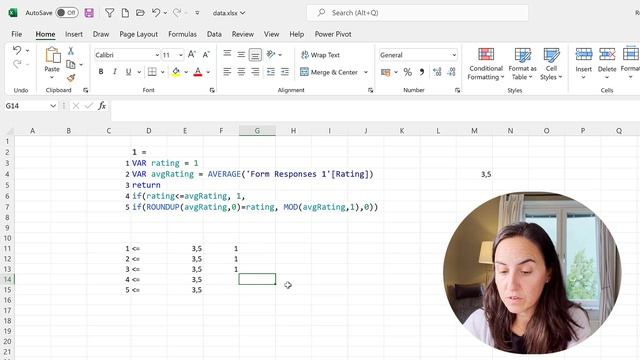Viewport: 640px width, 360px height.
Task: Open the font size dropdown showing 11
Action: click(181, 55)
